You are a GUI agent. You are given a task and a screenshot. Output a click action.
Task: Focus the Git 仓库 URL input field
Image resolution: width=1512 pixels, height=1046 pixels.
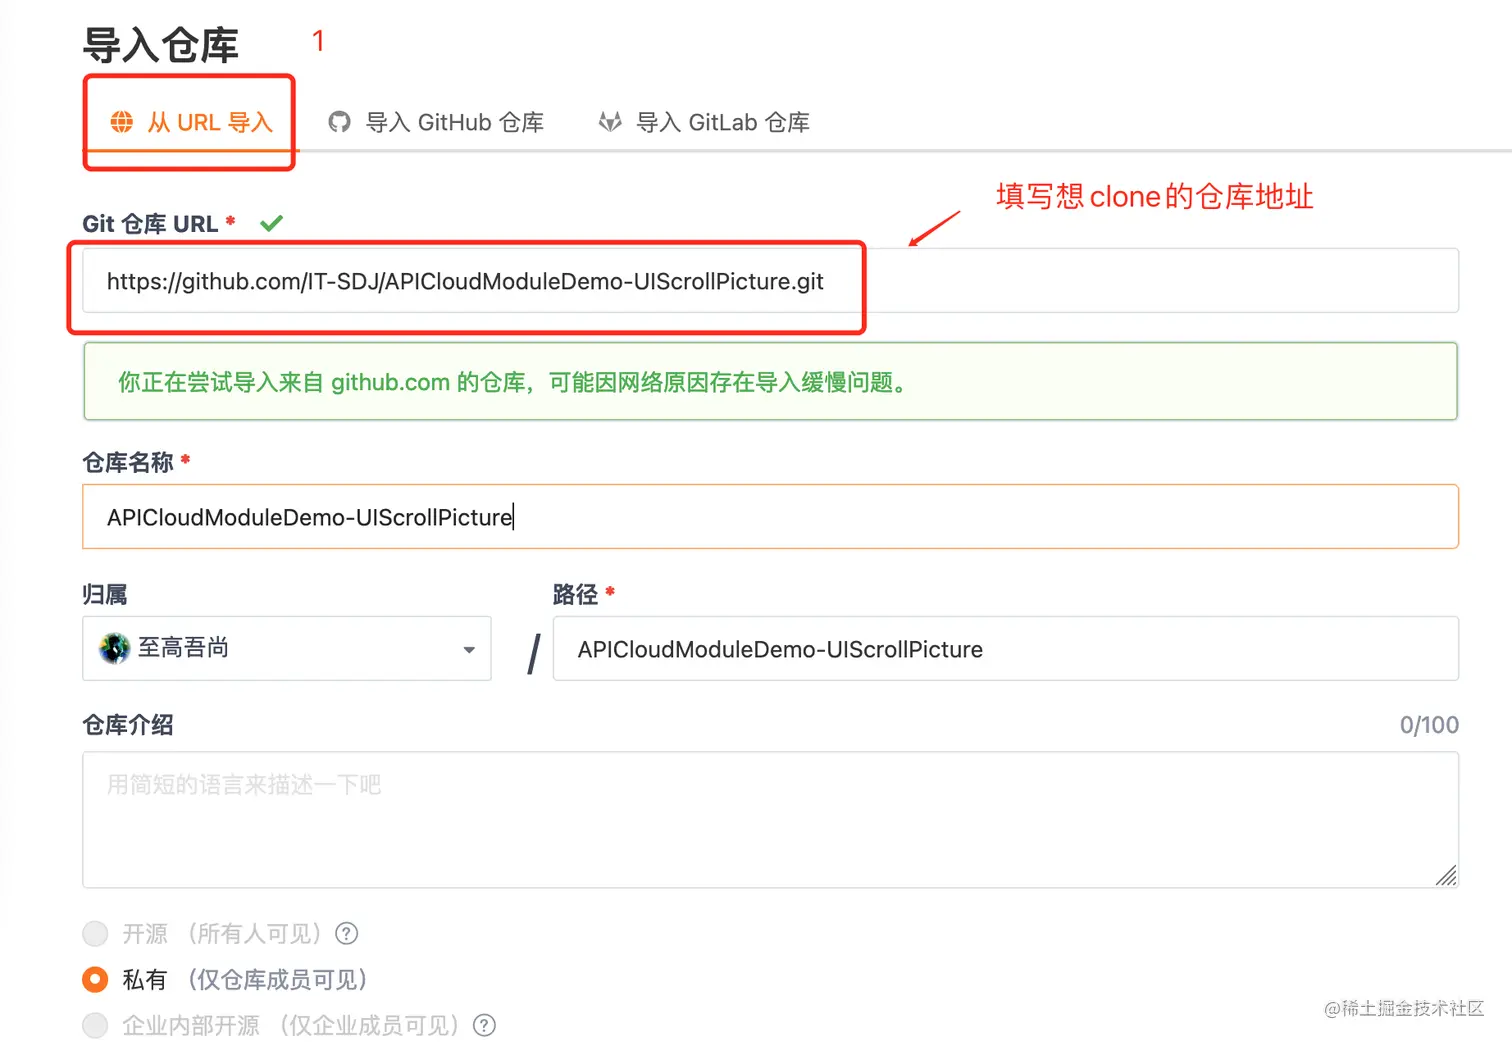(x=770, y=281)
